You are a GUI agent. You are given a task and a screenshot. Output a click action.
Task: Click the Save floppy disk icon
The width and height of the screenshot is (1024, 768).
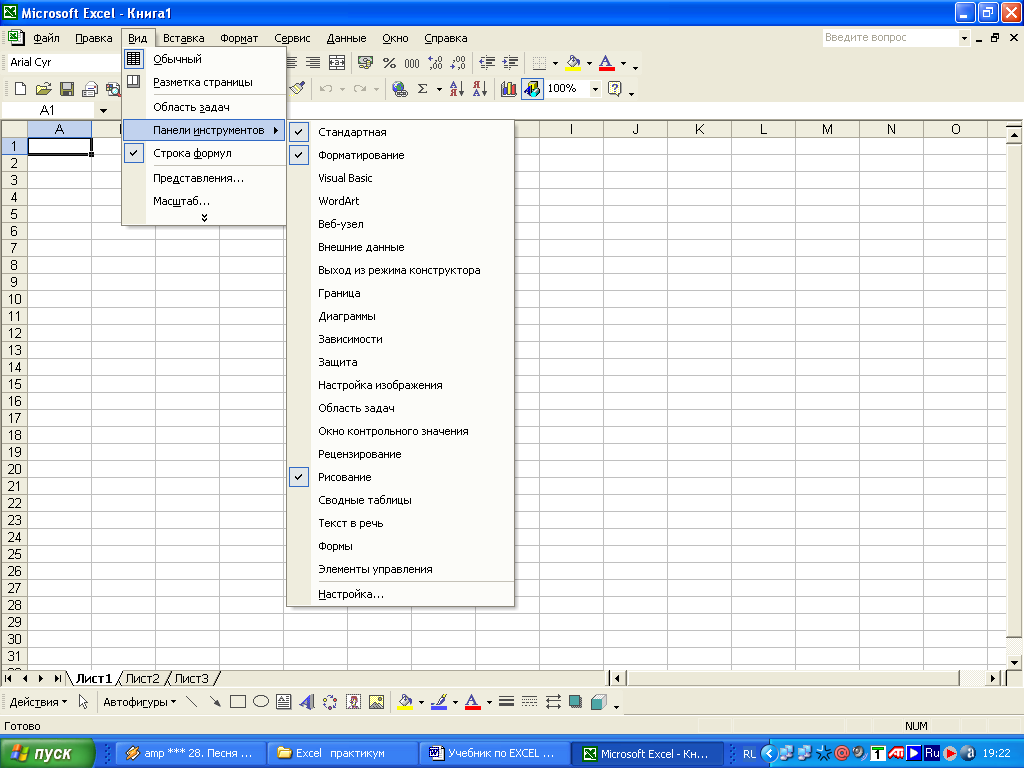[67, 89]
